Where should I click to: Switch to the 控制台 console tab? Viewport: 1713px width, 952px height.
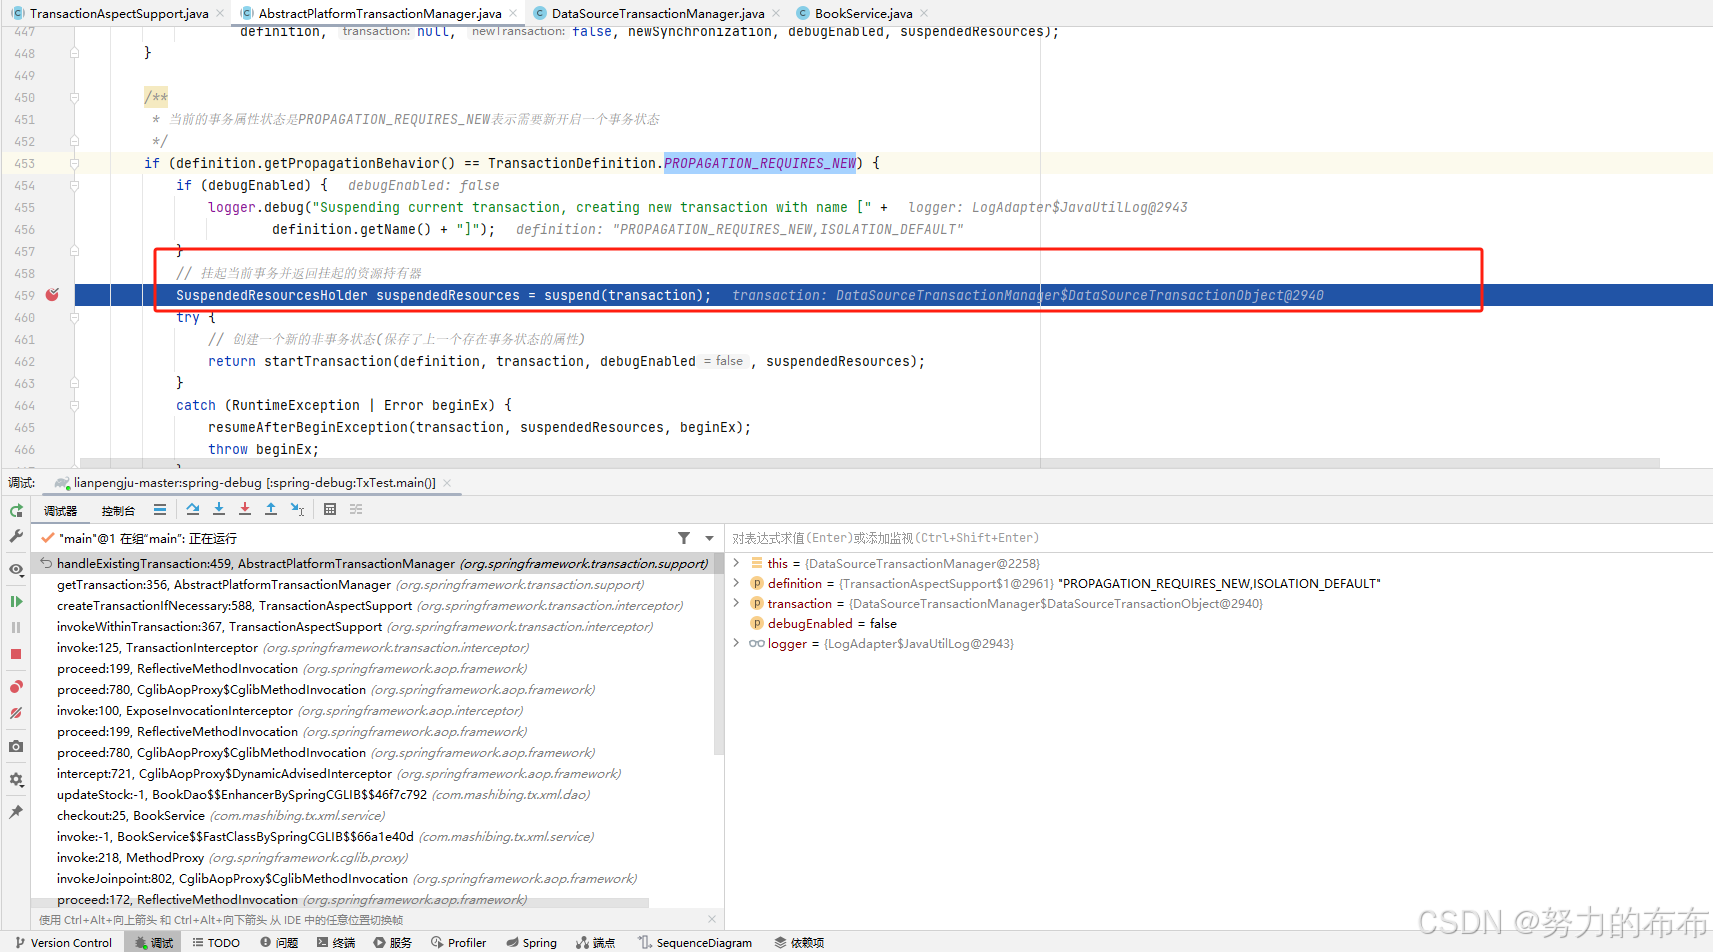tap(118, 510)
